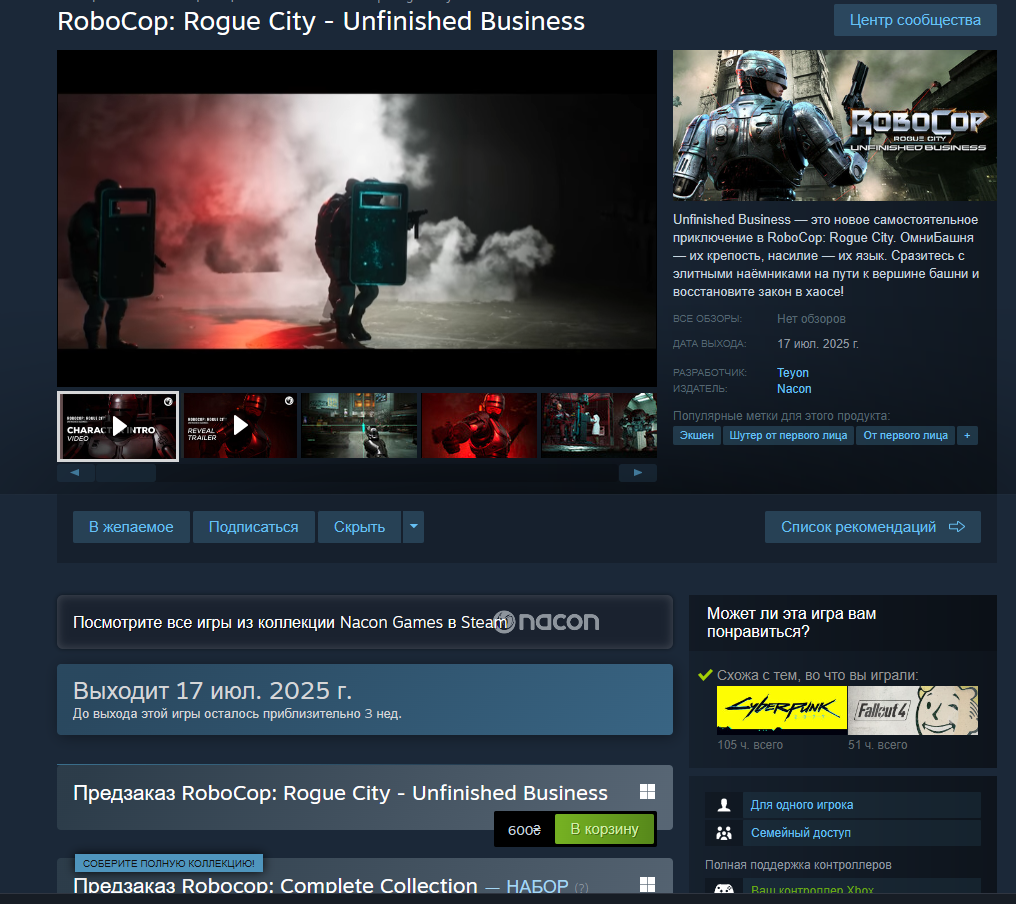Open the single-player category icon
The image size is (1016, 904).
pos(724,805)
